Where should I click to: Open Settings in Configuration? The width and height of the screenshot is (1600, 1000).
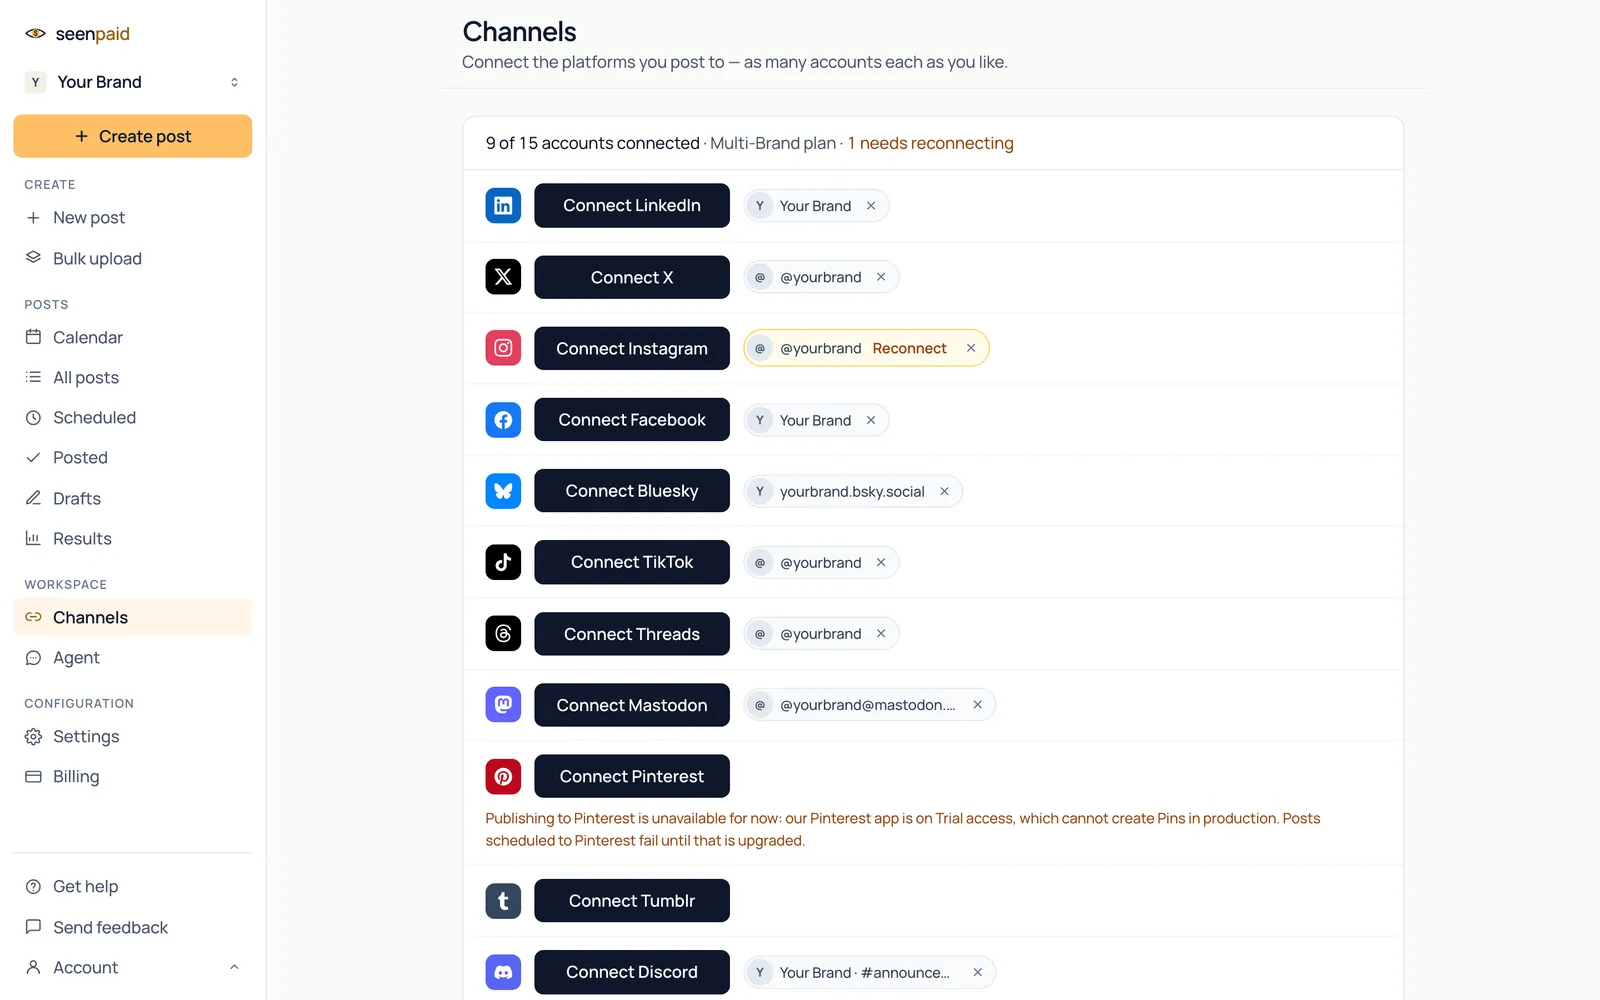tap(132, 736)
